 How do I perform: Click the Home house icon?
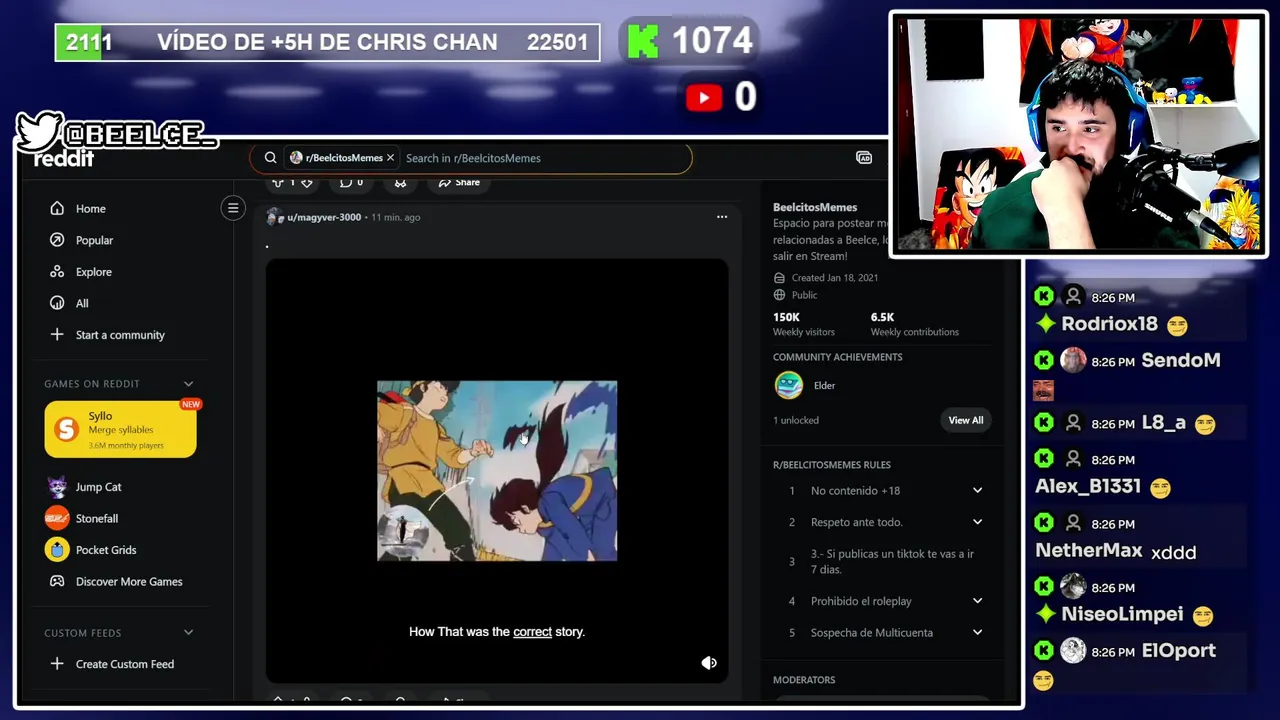pos(57,208)
